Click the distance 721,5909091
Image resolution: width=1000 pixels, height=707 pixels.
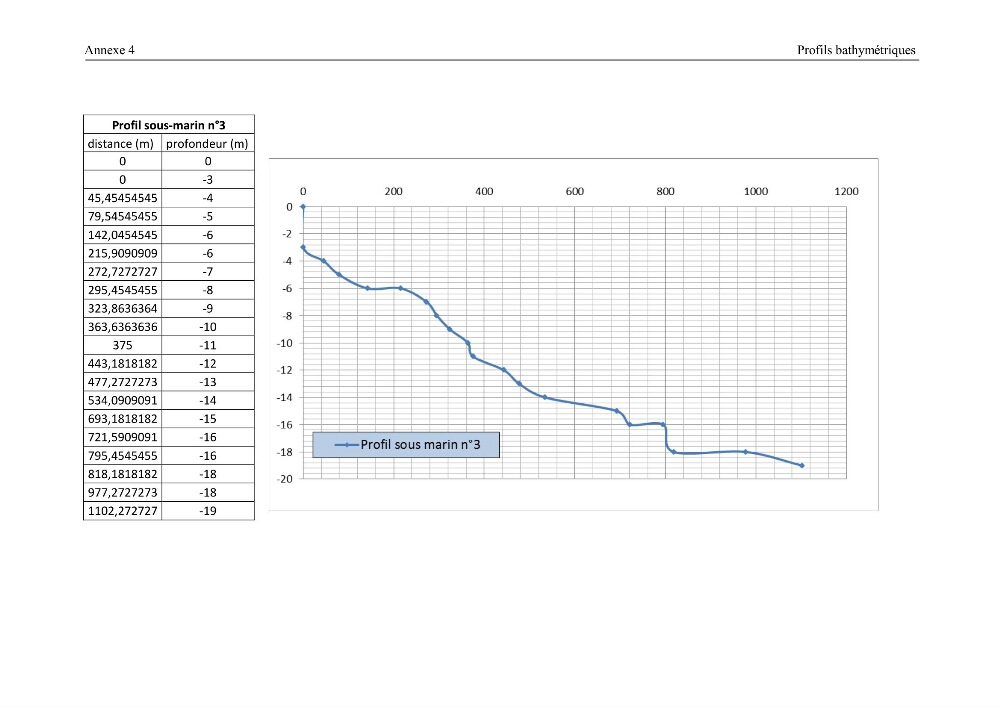pyautogui.click(x=122, y=437)
